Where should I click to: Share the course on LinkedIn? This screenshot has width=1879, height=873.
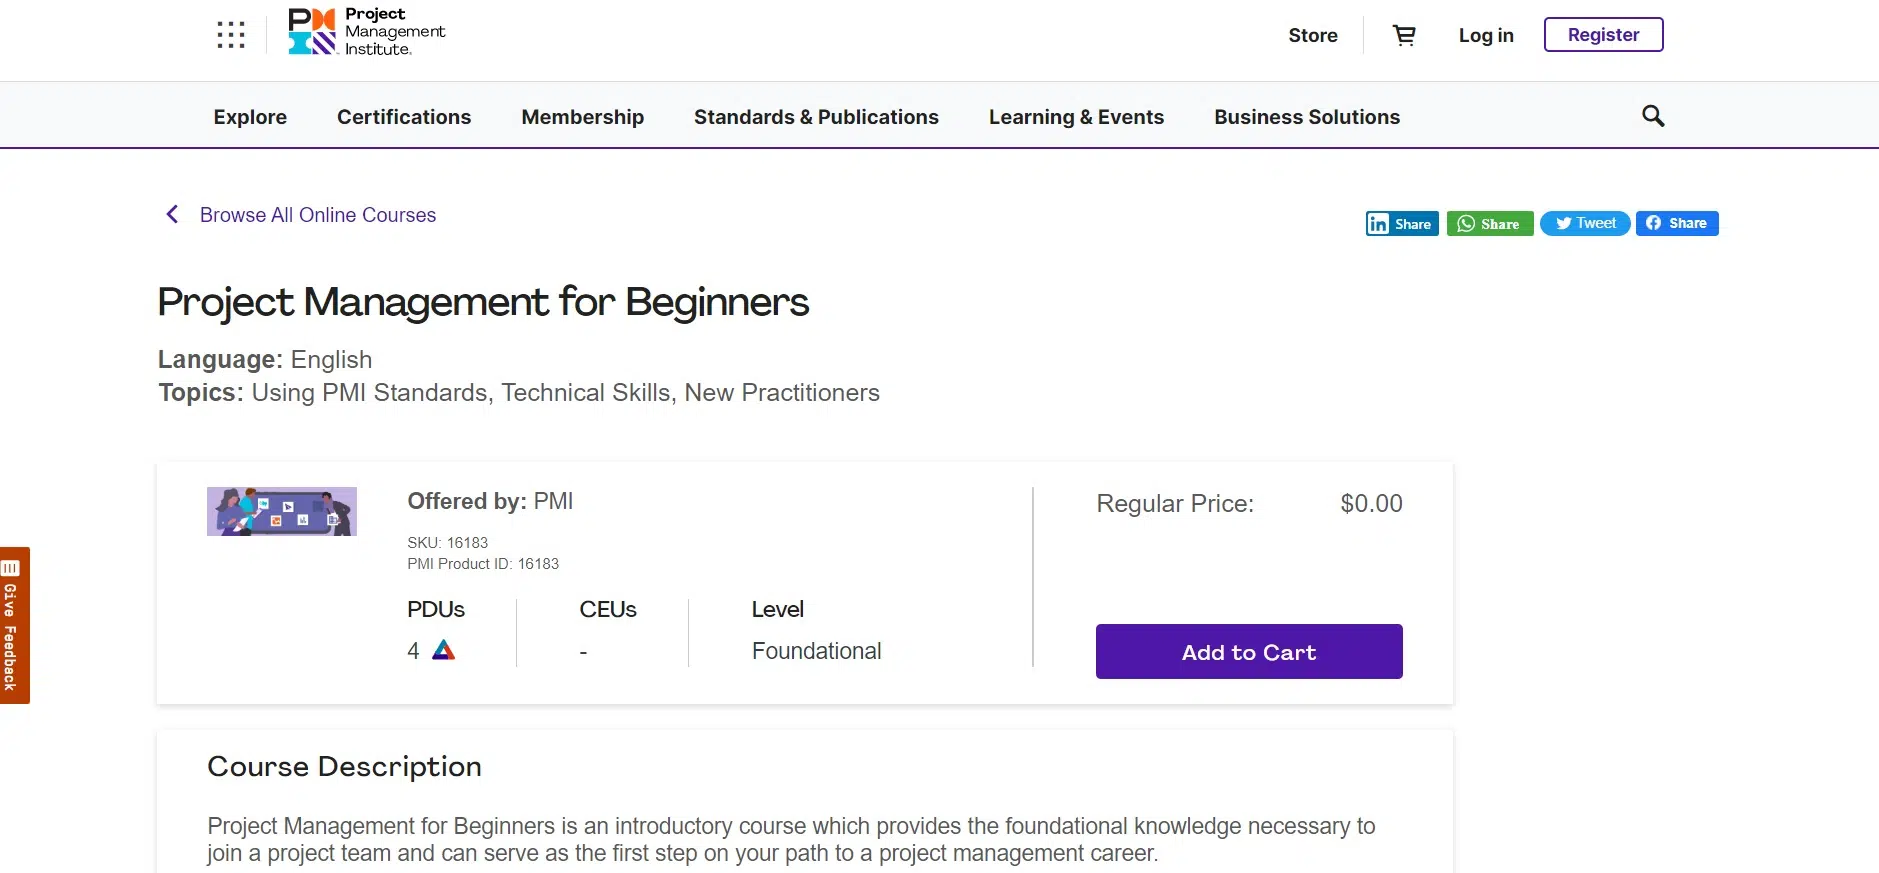tap(1401, 224)
